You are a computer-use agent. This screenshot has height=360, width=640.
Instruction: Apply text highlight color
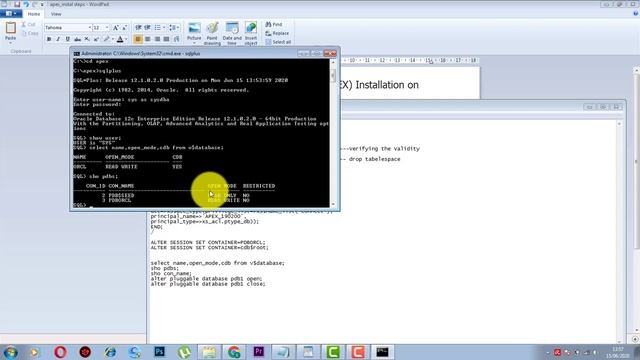pos(107,39)
